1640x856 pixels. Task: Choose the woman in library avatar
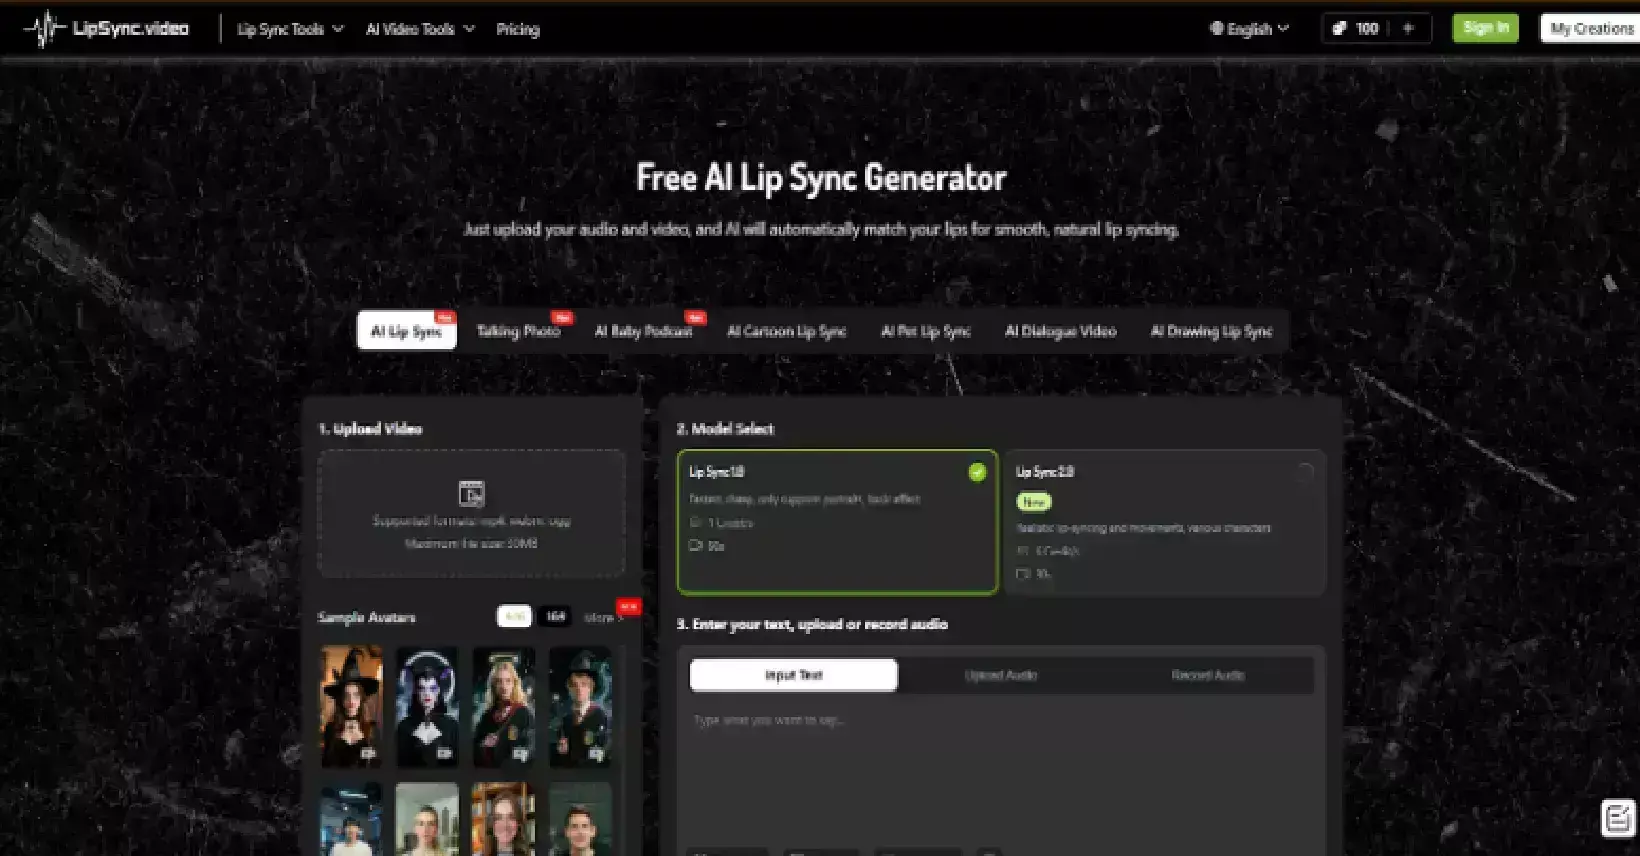[x=503, y=819]
